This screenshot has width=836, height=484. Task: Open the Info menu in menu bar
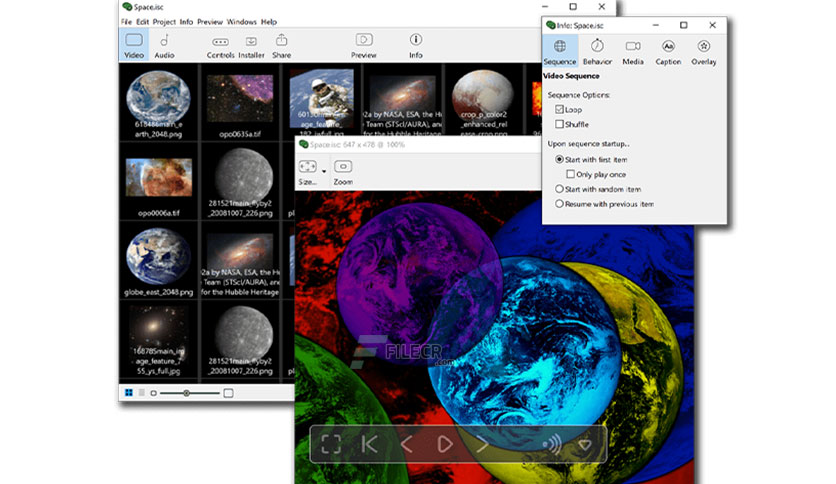click(186, 22)
